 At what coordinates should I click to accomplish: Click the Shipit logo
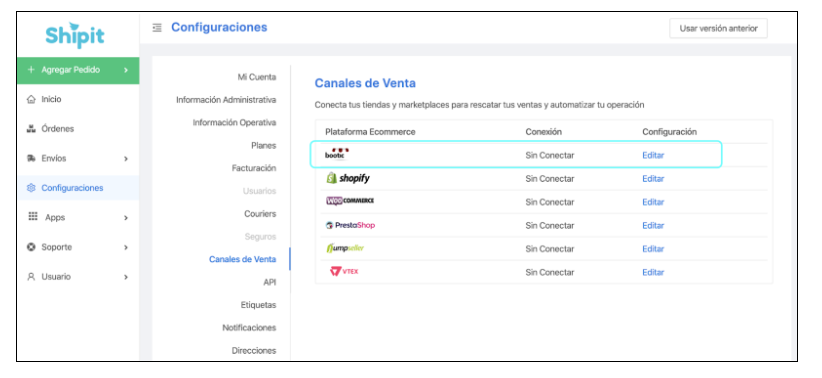pyautogui.click(x=75, y=35)
